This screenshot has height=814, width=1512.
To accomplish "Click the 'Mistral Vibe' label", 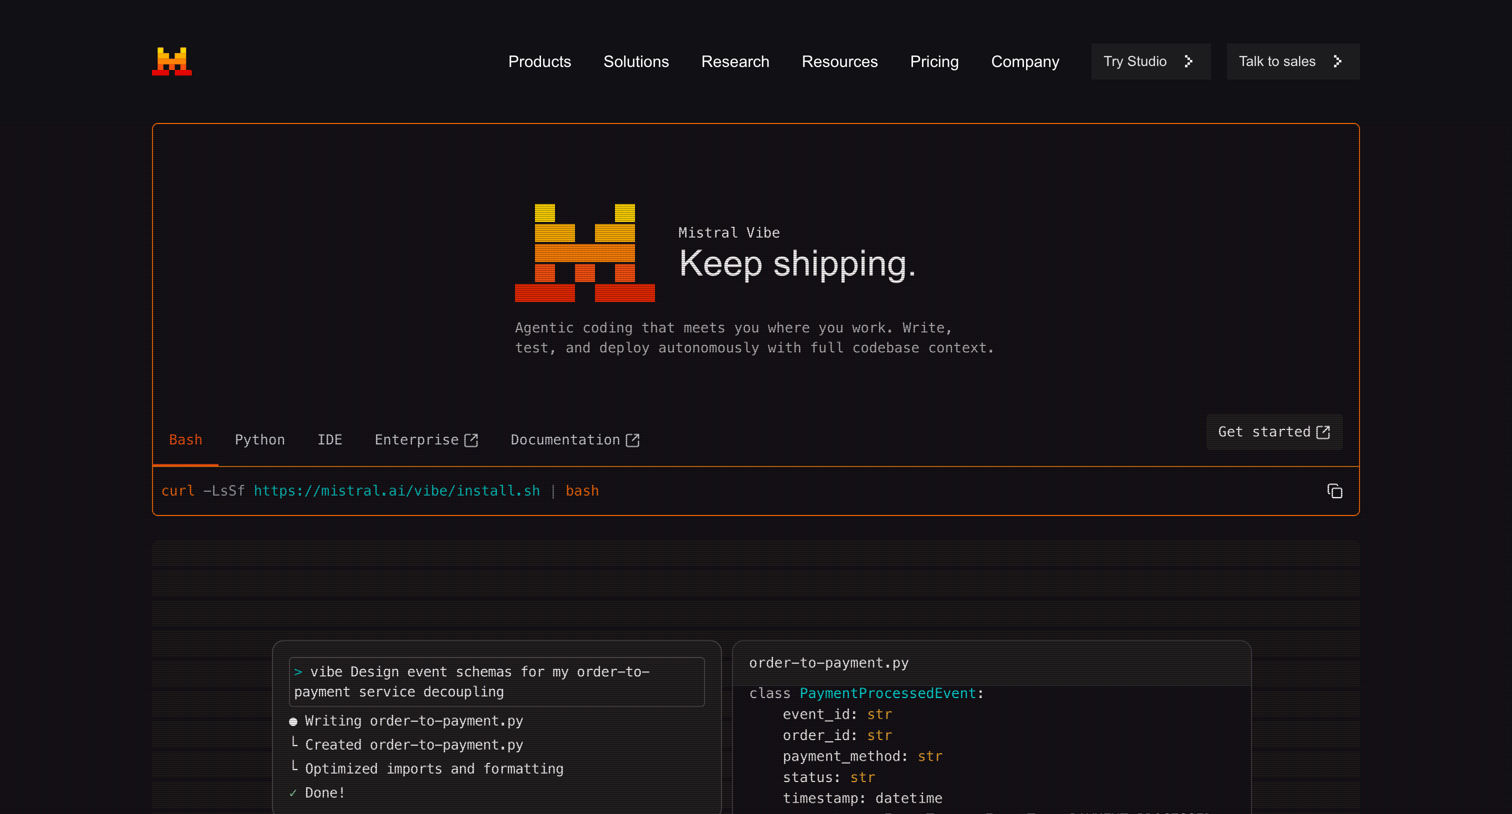I will (x=729, y=233).
